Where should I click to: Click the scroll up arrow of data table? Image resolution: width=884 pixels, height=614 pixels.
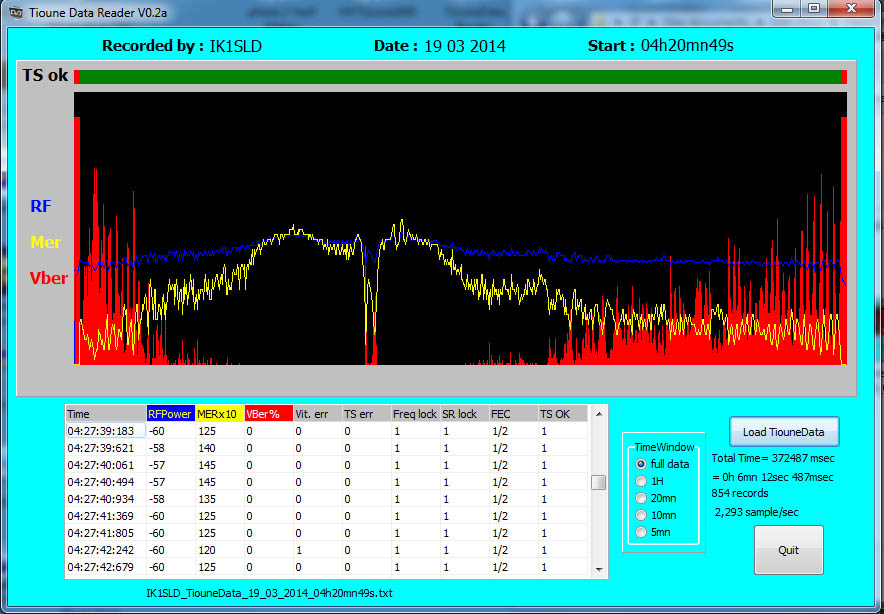[599, 413]
